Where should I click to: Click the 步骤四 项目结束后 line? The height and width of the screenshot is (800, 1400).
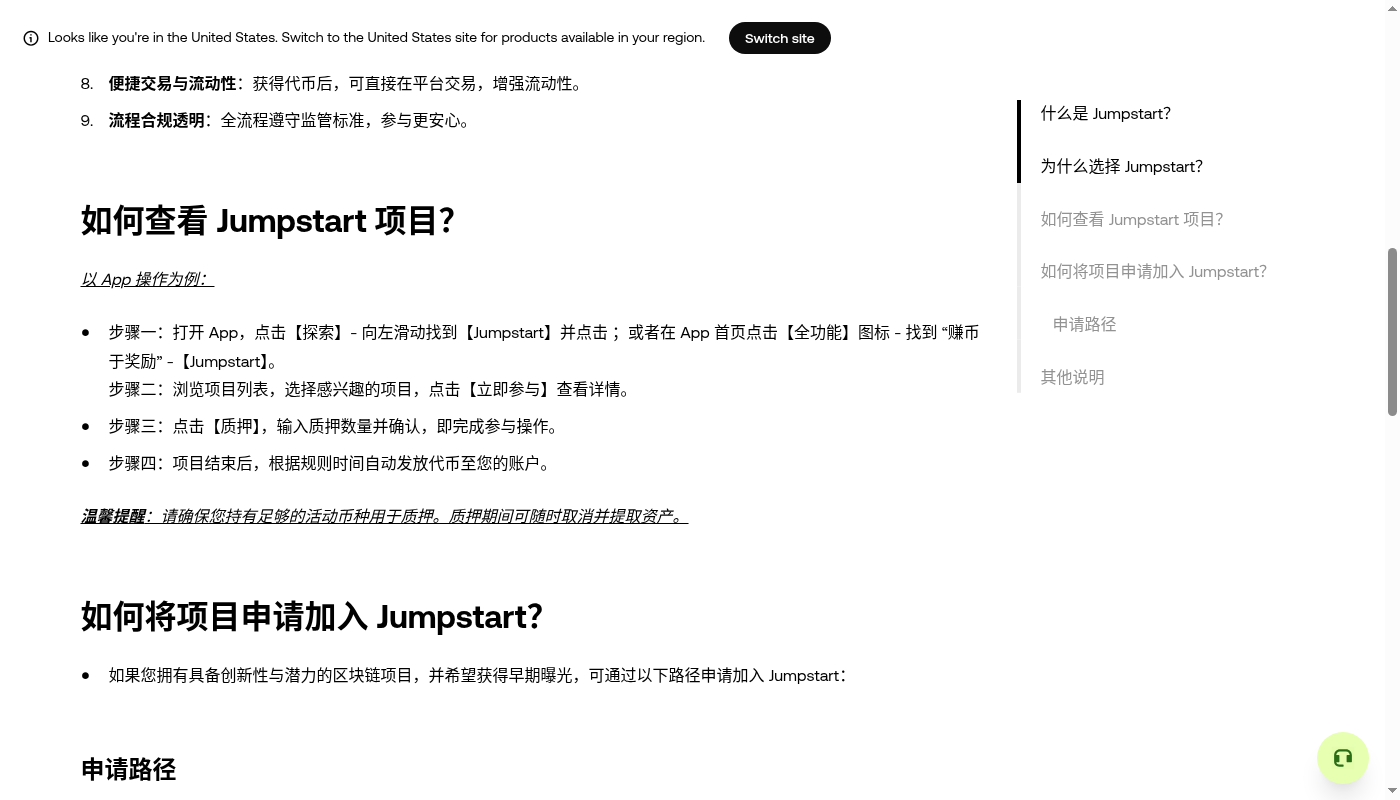331,463
